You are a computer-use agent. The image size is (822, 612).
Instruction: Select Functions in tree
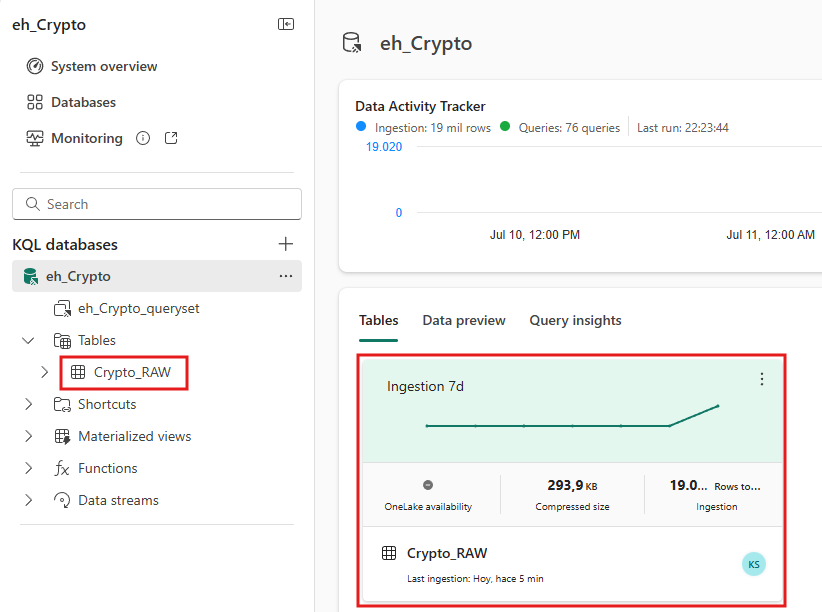tap(107, 468)
